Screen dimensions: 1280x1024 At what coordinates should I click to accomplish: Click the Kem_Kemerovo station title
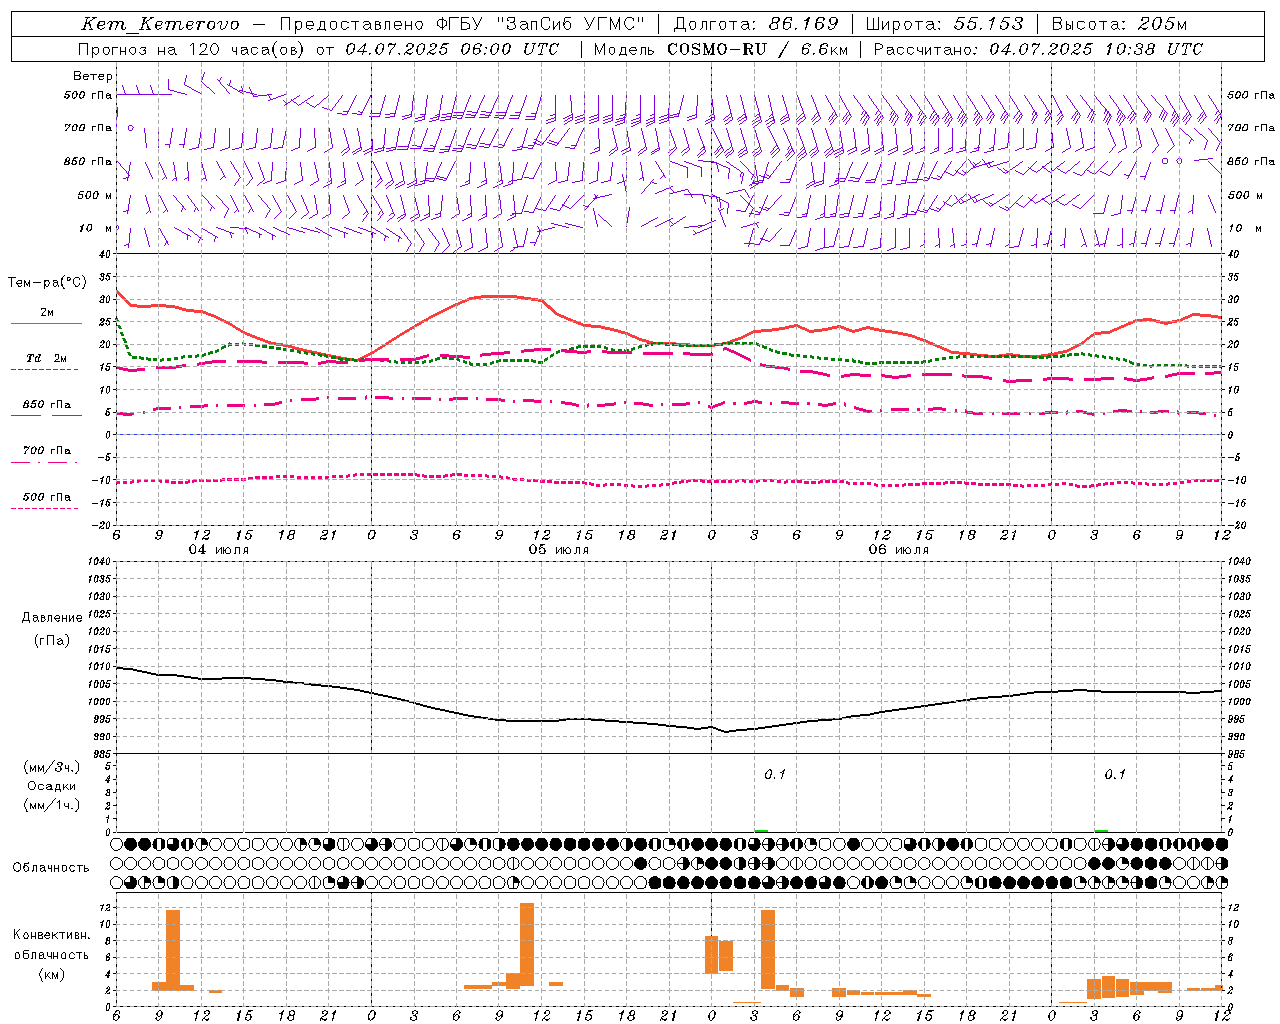click(160, 24)
